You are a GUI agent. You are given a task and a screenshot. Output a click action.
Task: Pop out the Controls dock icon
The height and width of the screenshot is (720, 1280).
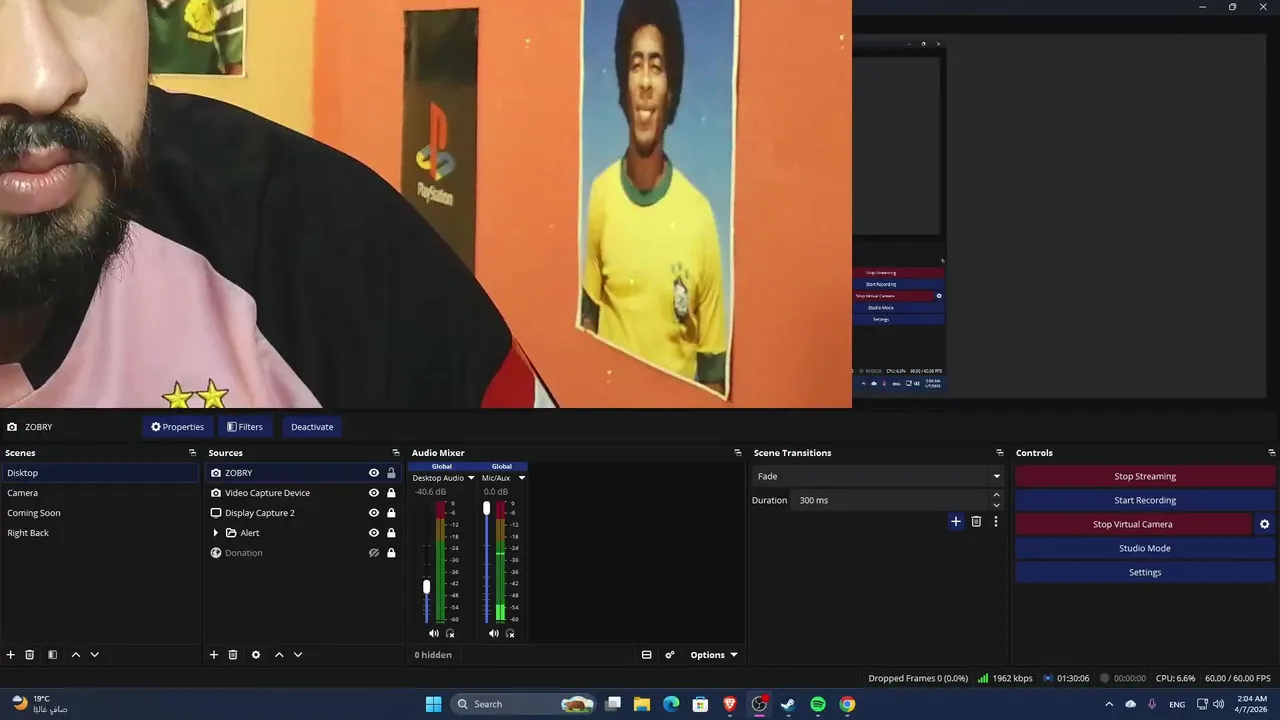1272,453
